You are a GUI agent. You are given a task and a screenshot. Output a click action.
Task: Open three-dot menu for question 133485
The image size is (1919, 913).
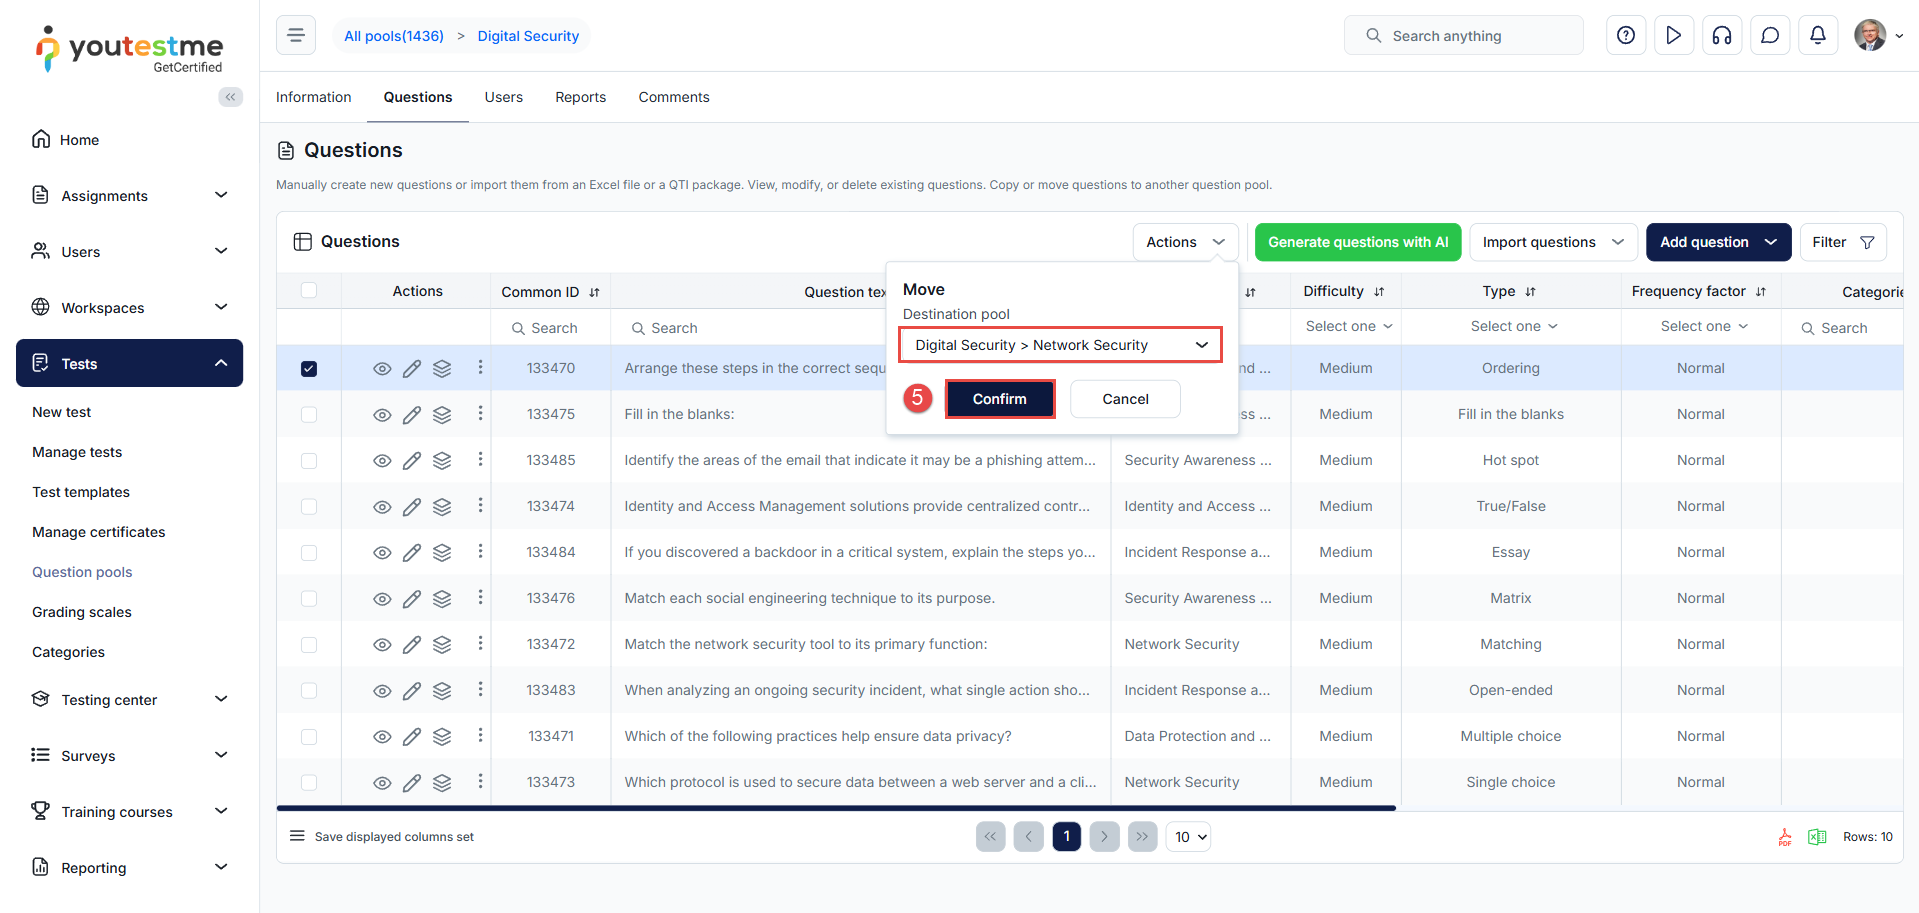click(x=480, y=459)
